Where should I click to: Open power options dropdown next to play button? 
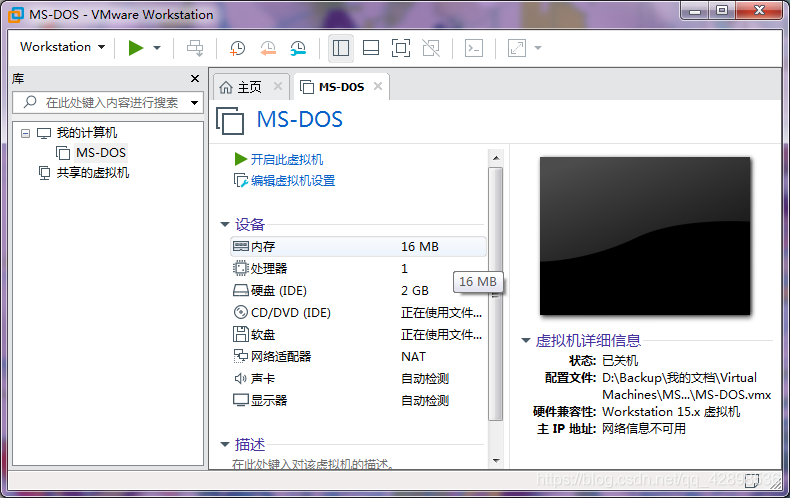pos(157,48)
